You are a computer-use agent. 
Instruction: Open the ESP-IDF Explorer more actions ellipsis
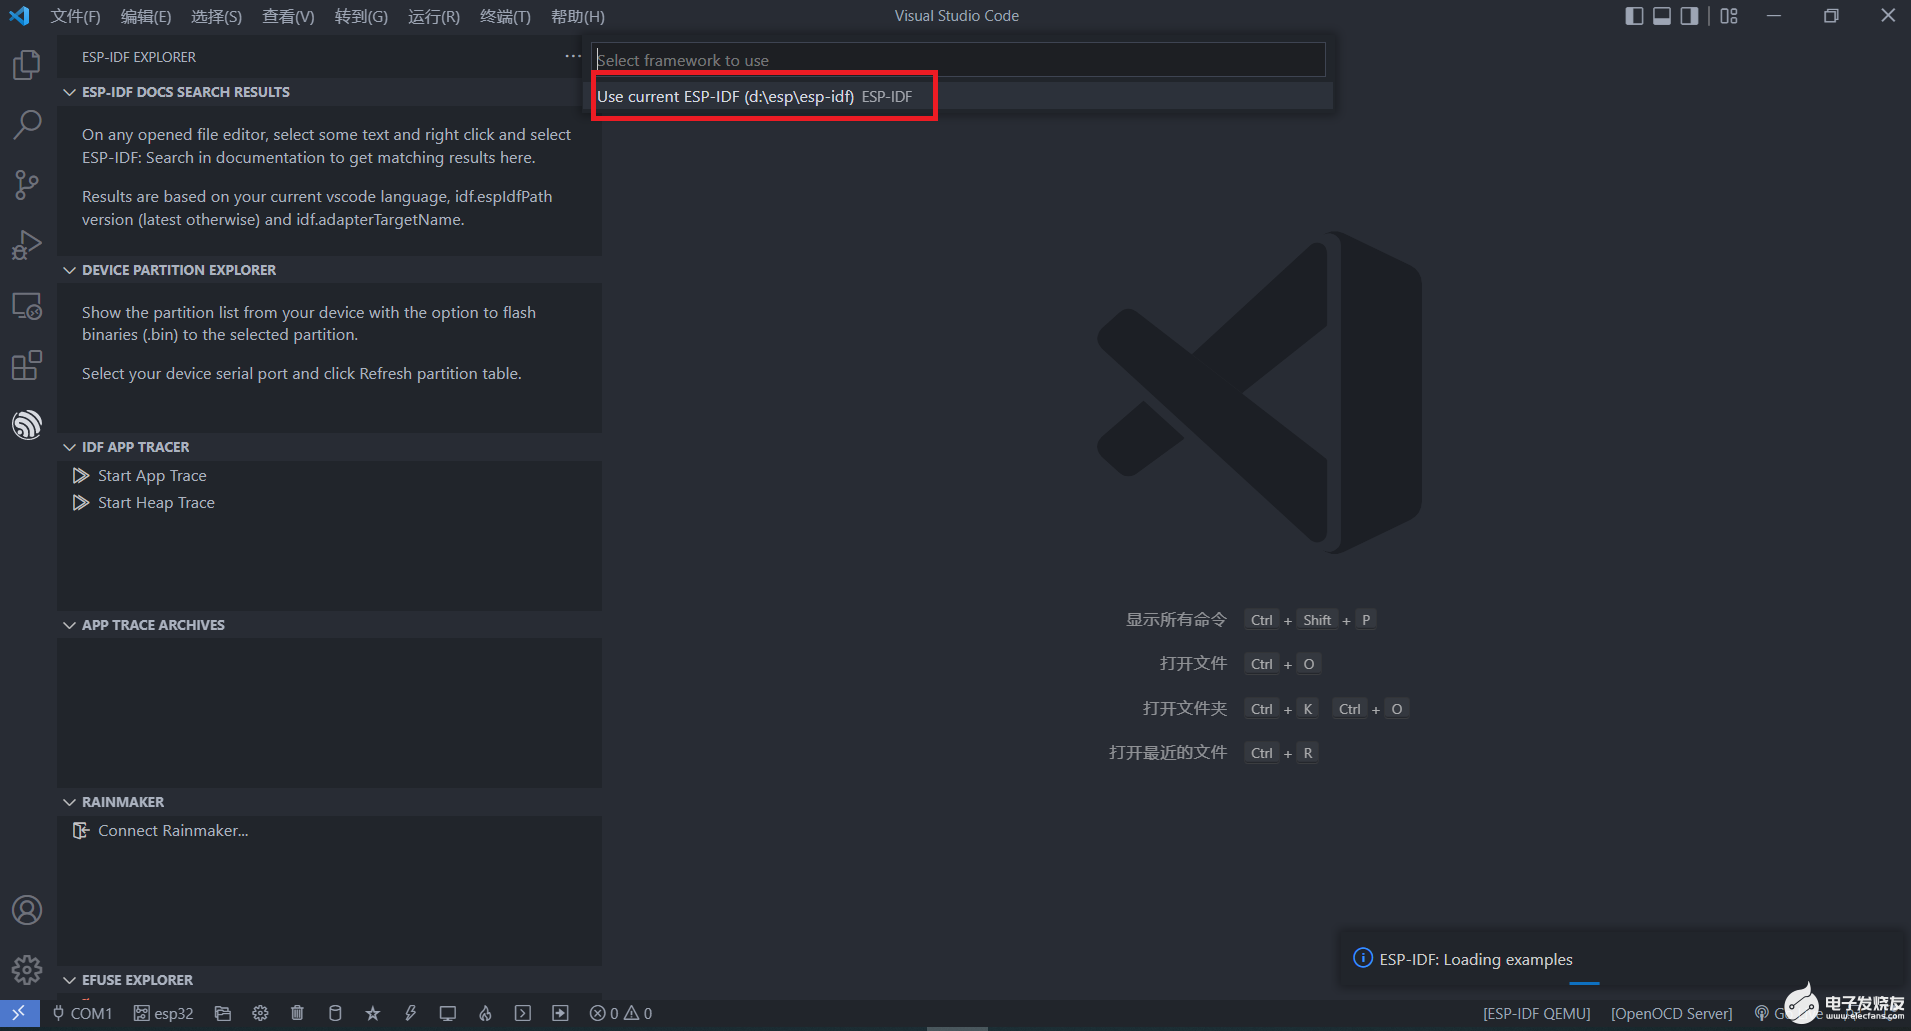[573, 56]
